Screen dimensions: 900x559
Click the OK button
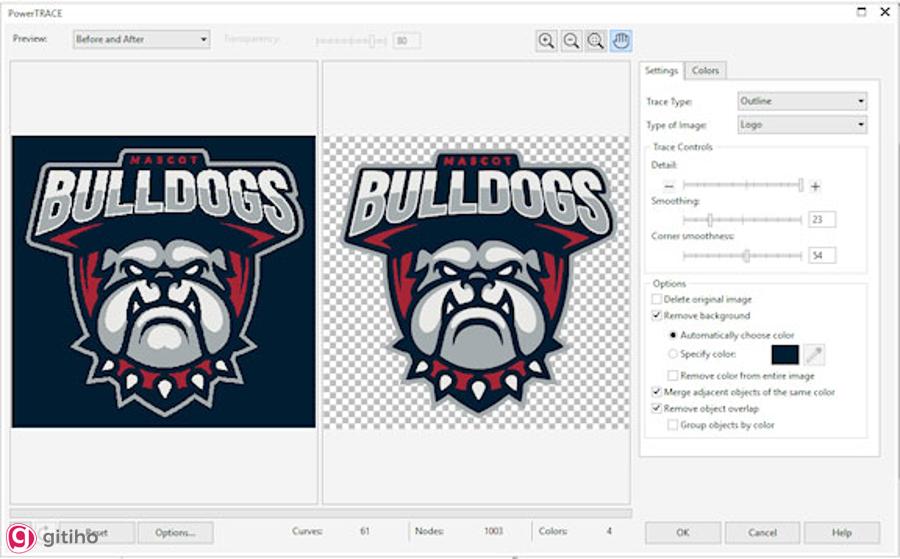coord(682,533)
